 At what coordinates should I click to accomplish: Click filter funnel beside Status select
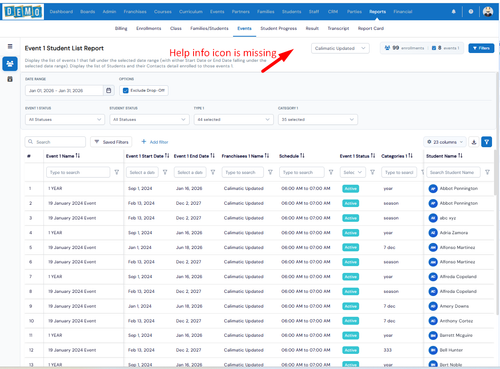coord(372,172)
